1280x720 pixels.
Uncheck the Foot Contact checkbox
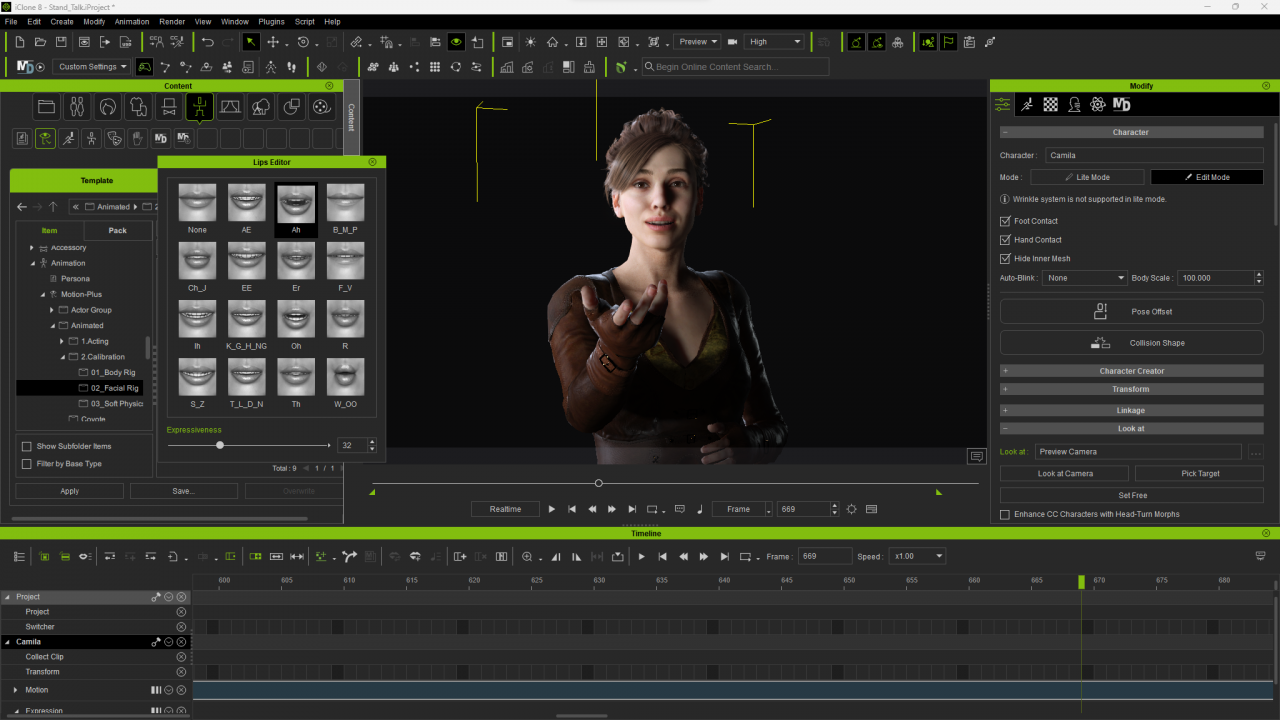[x=1005, y=221]
